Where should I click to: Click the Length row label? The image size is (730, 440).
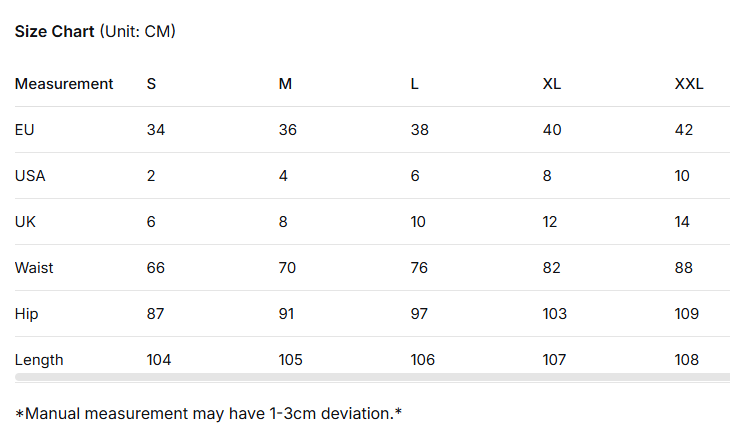coord(39,360)
